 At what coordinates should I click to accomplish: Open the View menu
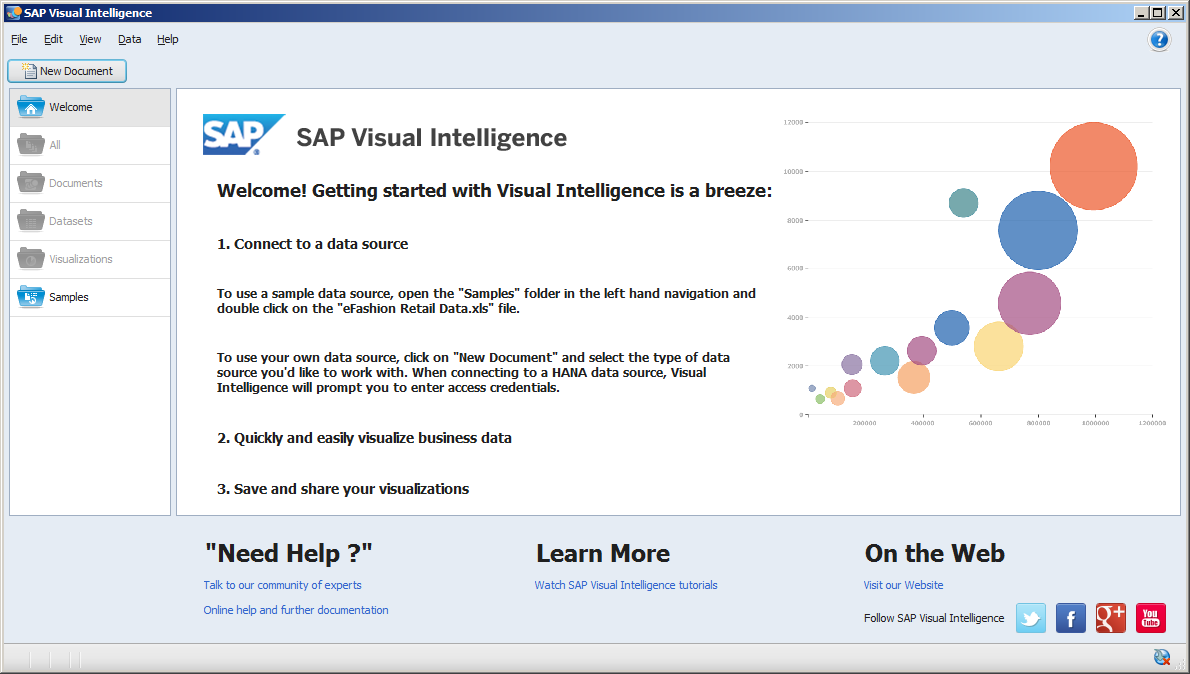tap(90, 39)
